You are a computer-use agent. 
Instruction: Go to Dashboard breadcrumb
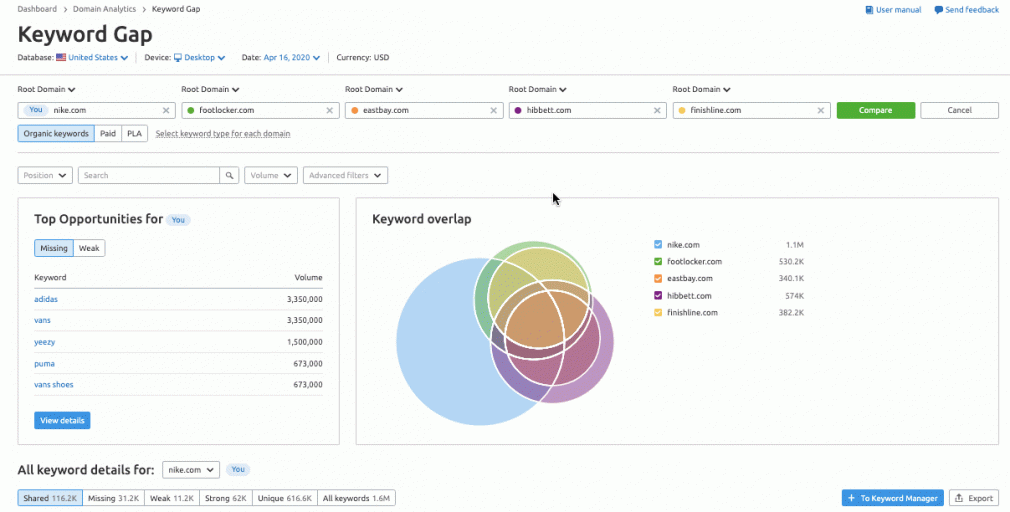(x=37, y=10)
